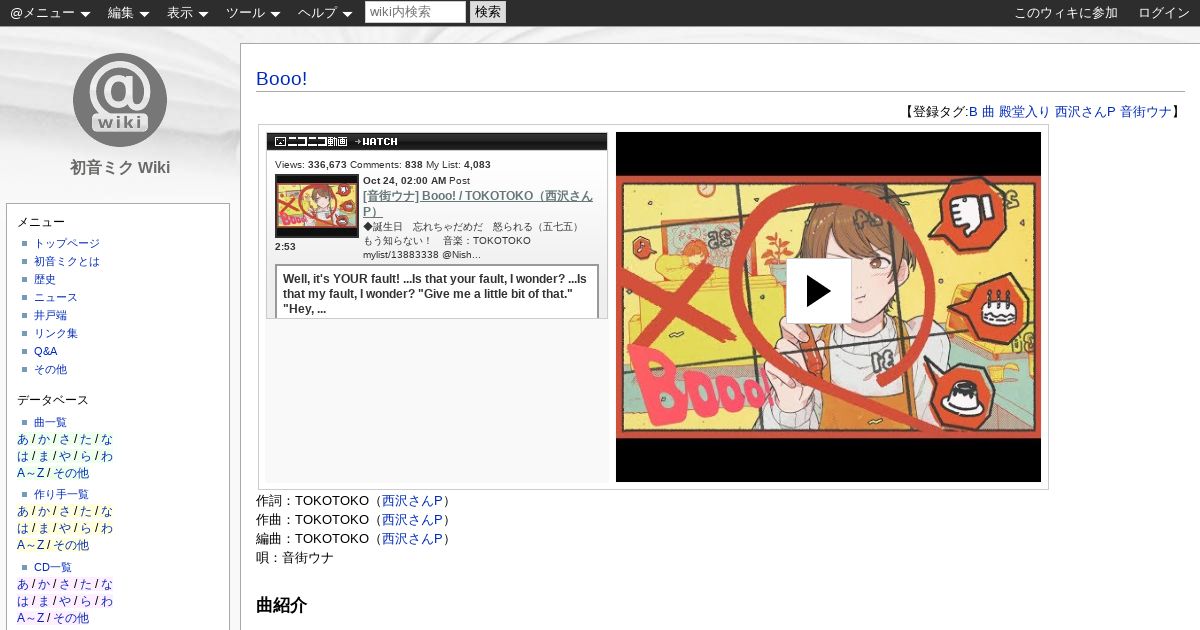Click ま in the 作り手一覧 index
The width and height of the screenshot is (1200, 630).
click(44, 528)
